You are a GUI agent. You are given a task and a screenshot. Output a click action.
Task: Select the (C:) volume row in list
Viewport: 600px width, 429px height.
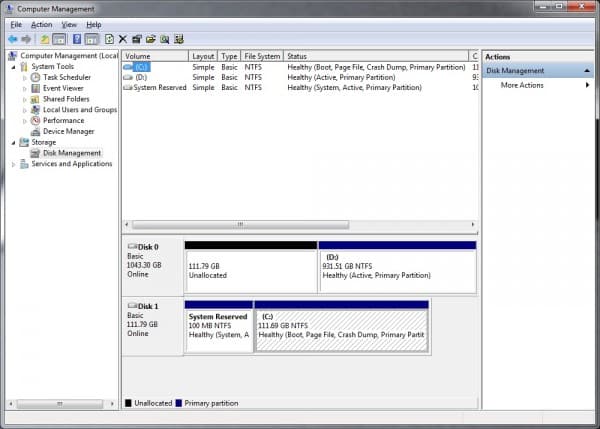tap(300, 67)
